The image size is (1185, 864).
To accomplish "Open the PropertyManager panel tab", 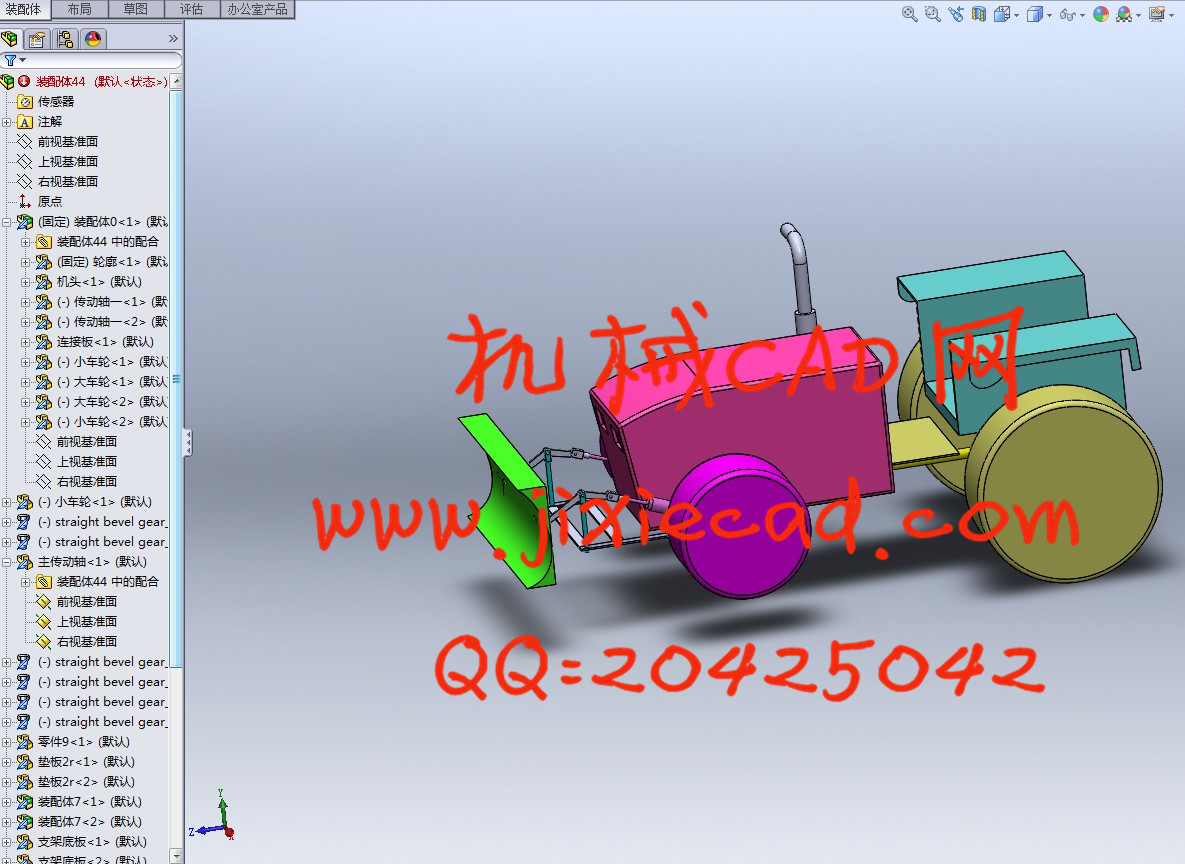I will [x=37, y=39].
